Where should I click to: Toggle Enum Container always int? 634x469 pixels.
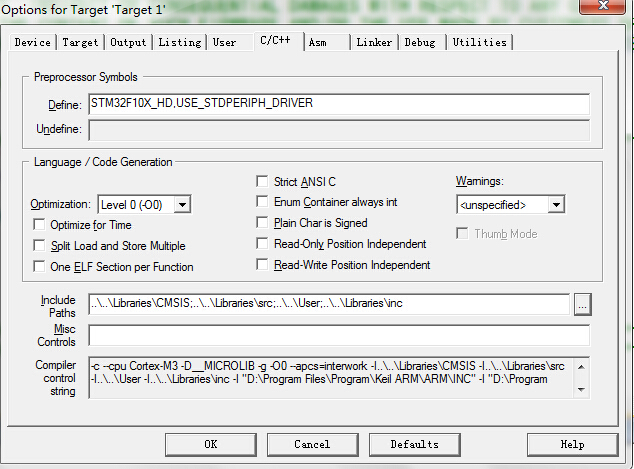click(x=263, y=202)
